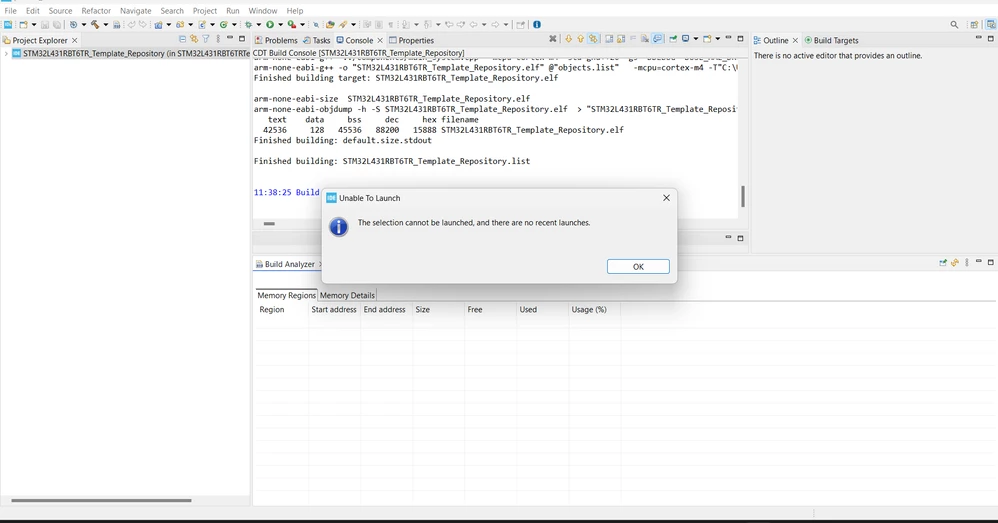The width and height of the screenshot is (998, 523).
Task: Close the Console tab
Action: click(380, 40)
